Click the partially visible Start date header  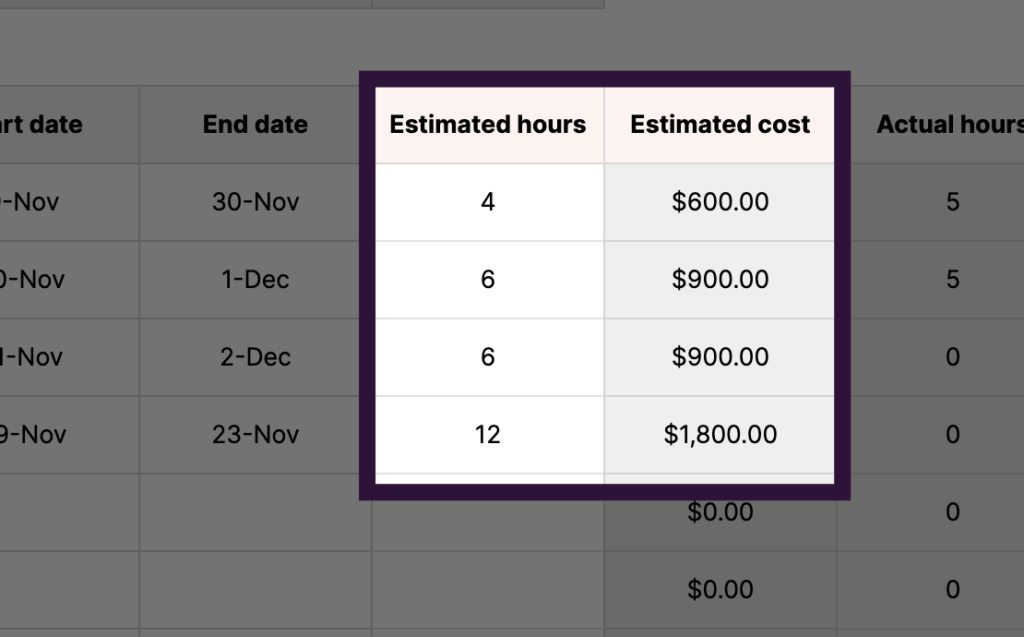click(x=45, y=125)
